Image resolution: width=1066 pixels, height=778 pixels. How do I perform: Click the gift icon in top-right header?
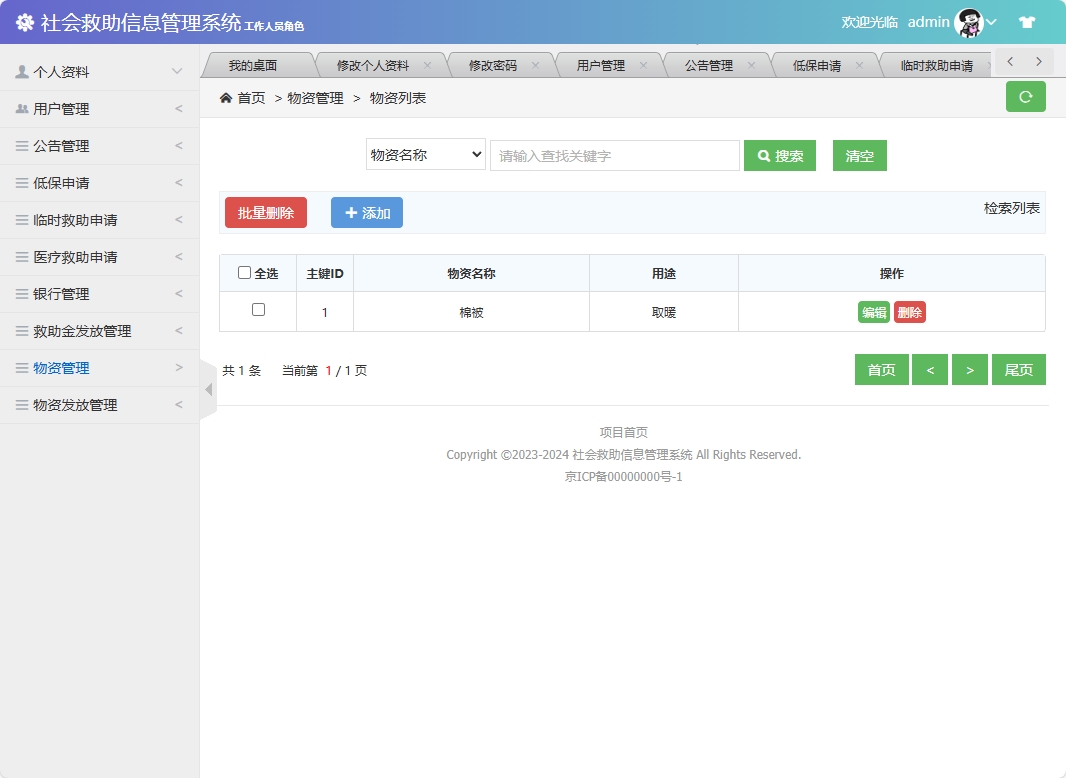coord(1027,21)
